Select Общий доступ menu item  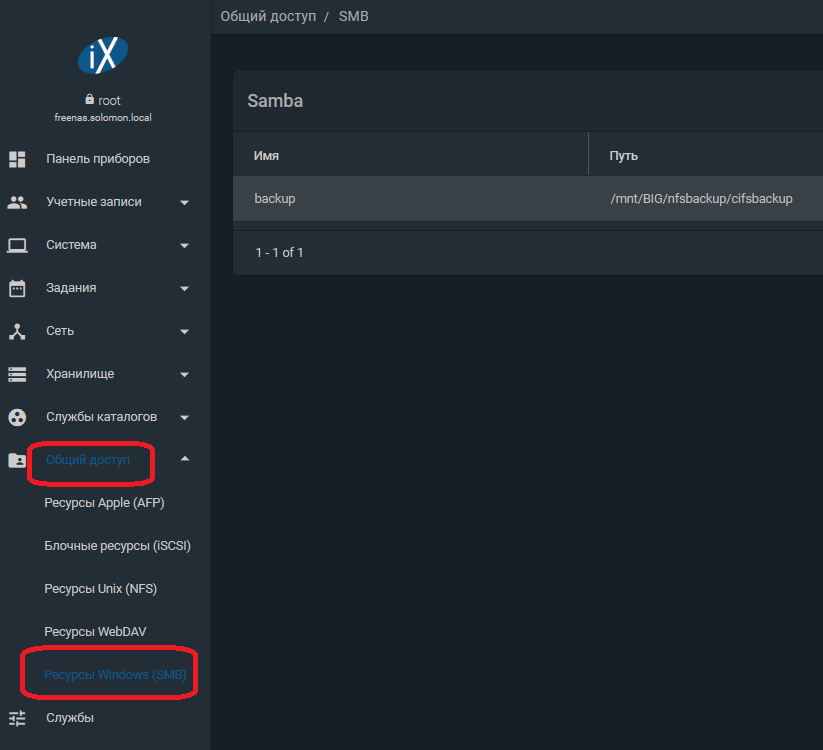click(x=88, y=460)
